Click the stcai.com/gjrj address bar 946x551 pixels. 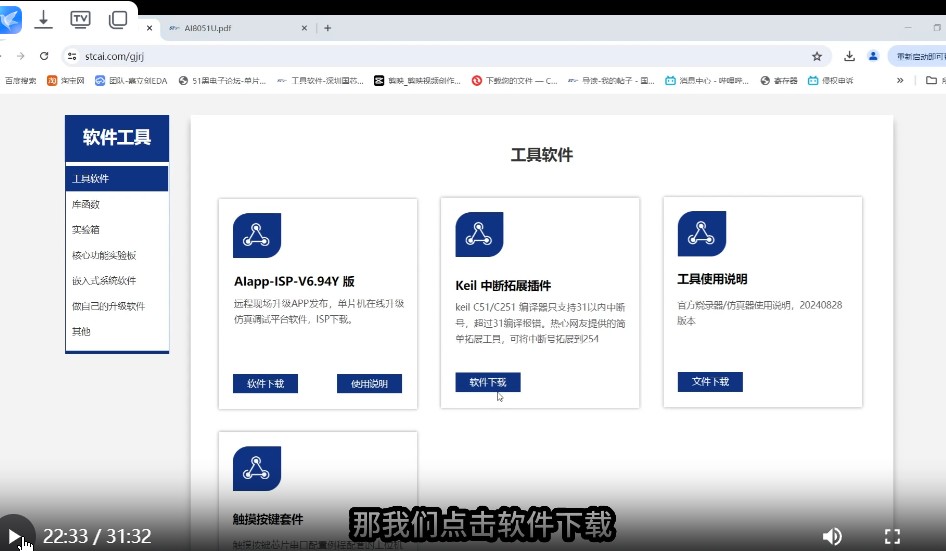[446, 56]
